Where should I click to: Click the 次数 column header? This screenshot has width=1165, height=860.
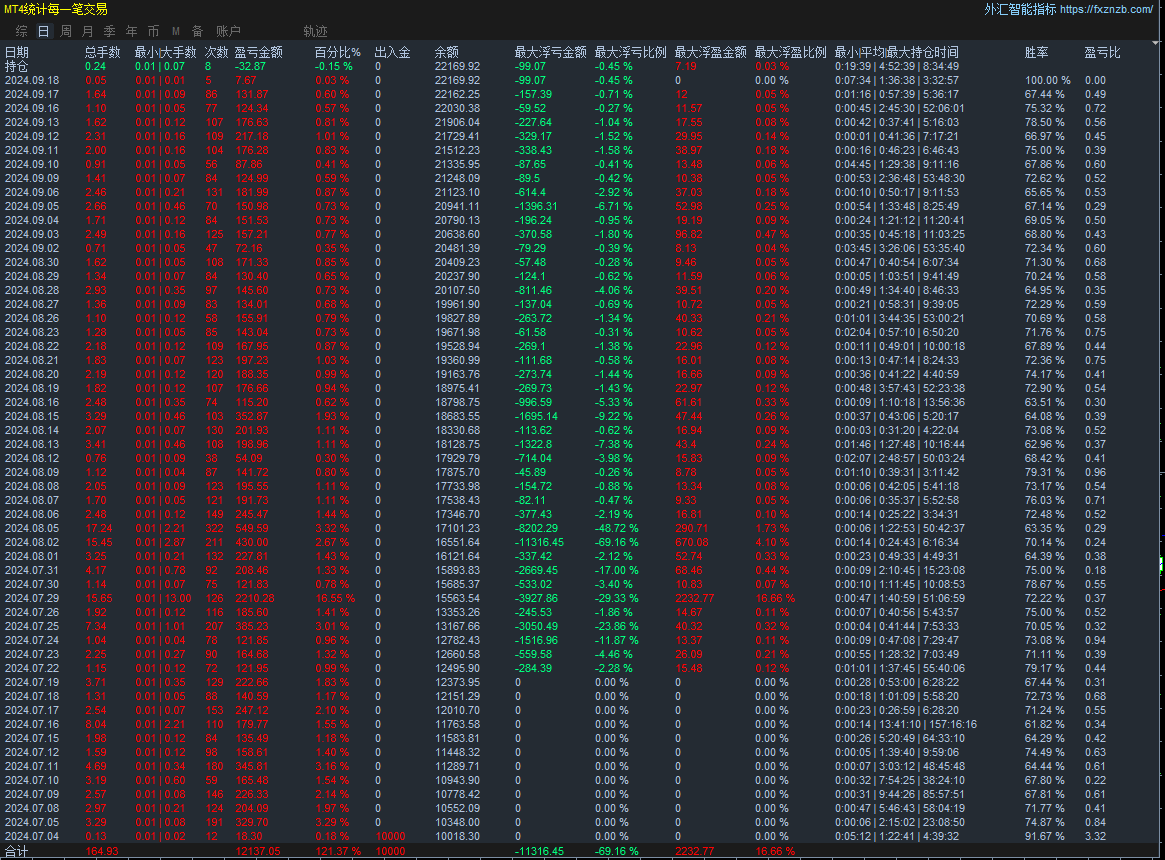(216, 52)
